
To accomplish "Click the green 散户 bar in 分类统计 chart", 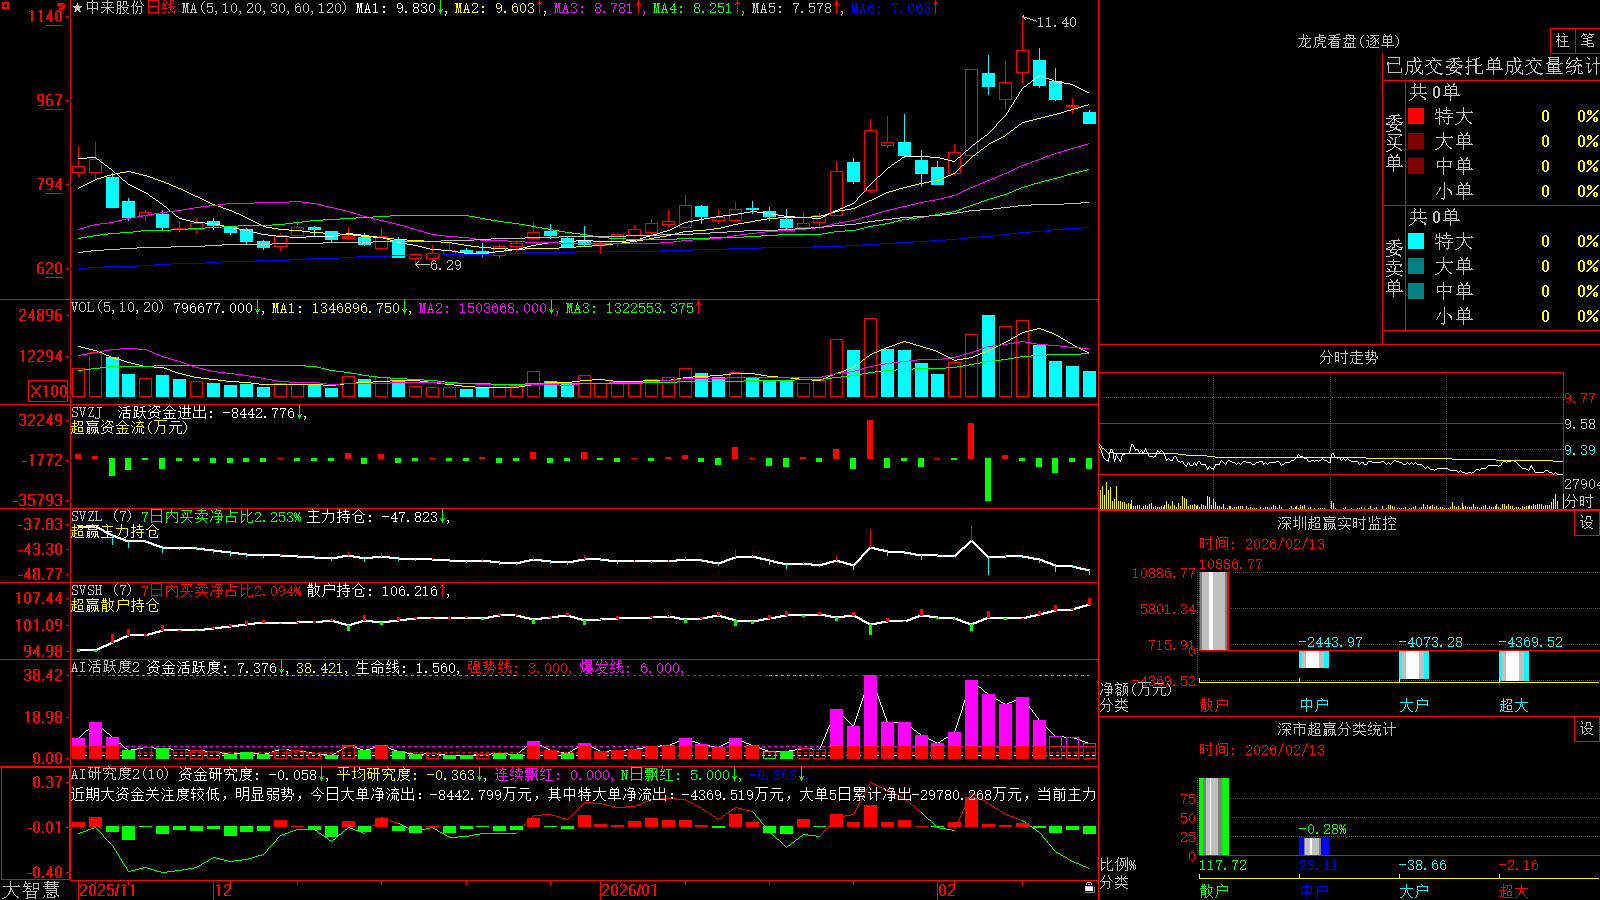I will click(x=1214, y=817).
